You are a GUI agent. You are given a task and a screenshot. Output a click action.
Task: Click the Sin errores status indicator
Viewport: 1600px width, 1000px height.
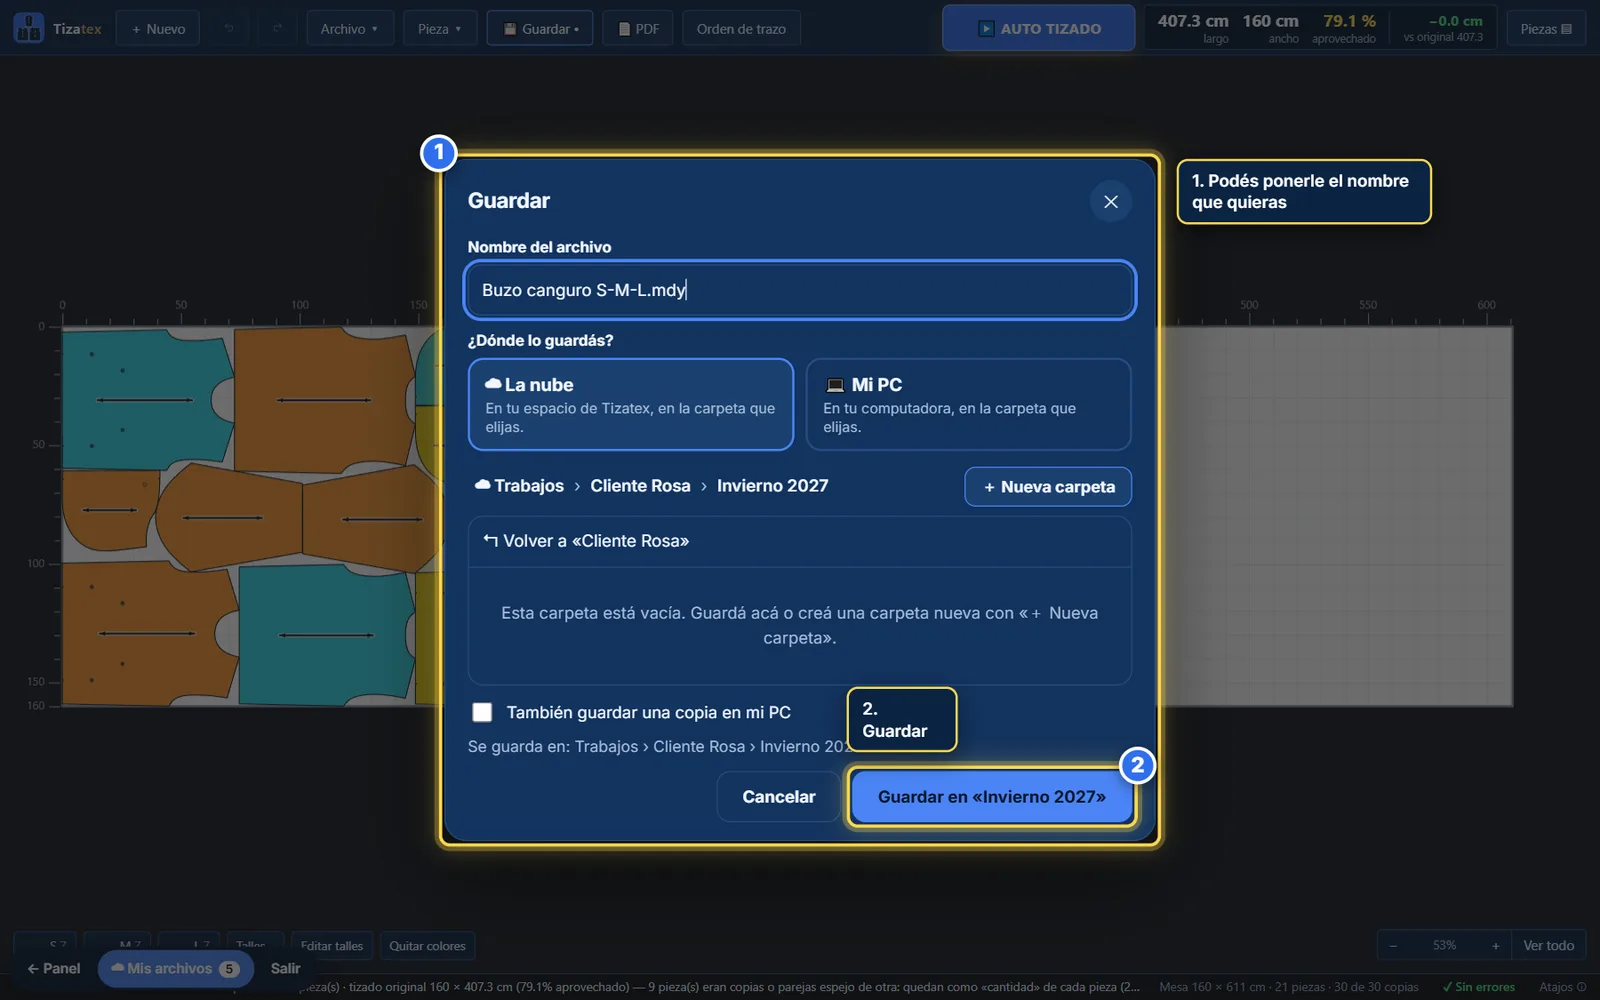(1478, 987)
